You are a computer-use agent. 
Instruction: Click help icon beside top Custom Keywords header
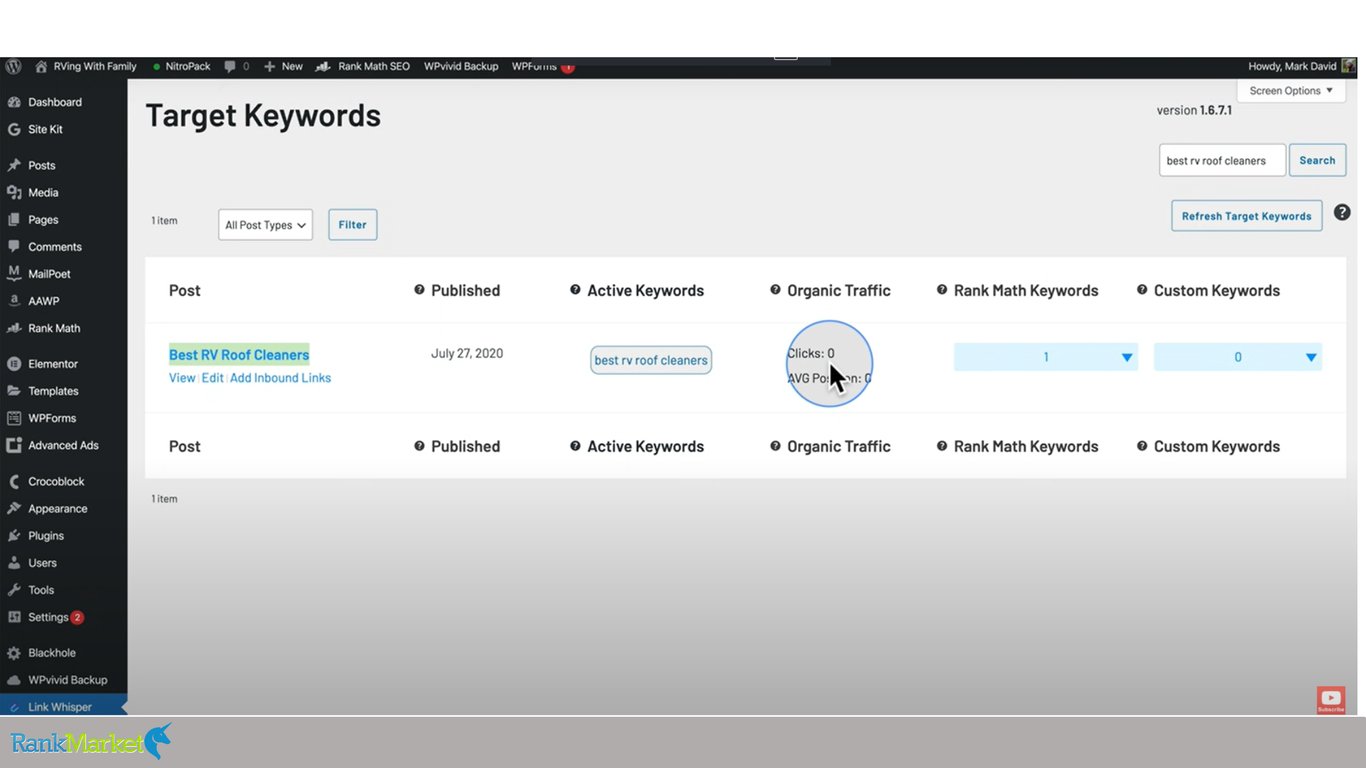[1142, 290]
